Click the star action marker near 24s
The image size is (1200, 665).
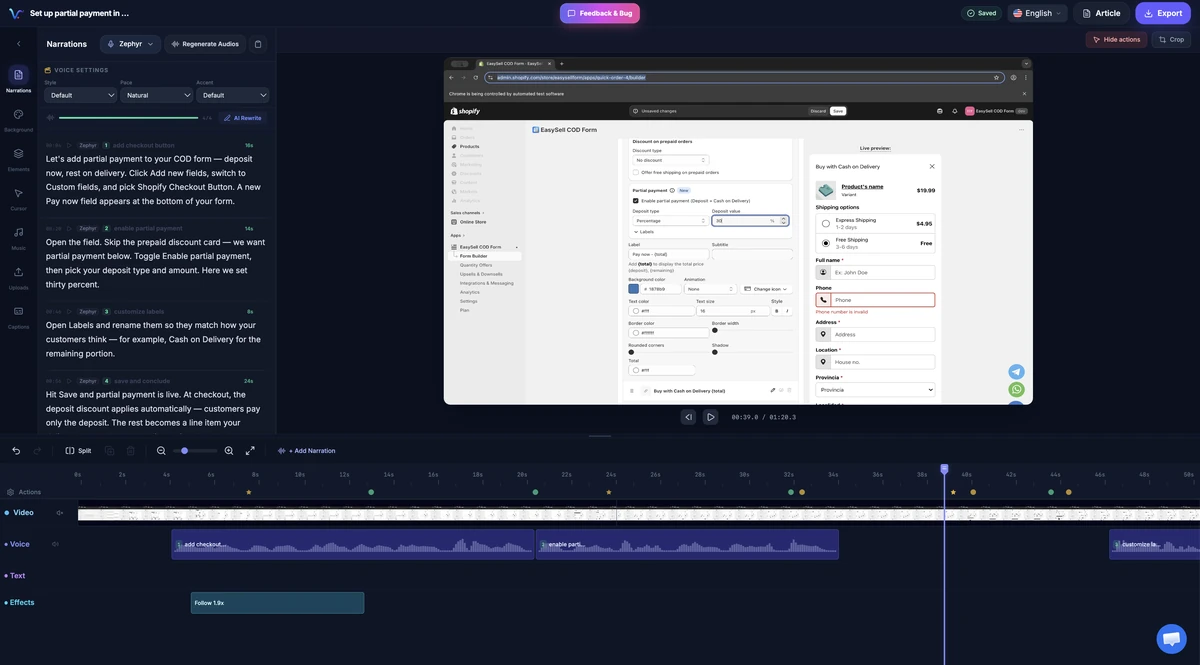coord(608,492)
